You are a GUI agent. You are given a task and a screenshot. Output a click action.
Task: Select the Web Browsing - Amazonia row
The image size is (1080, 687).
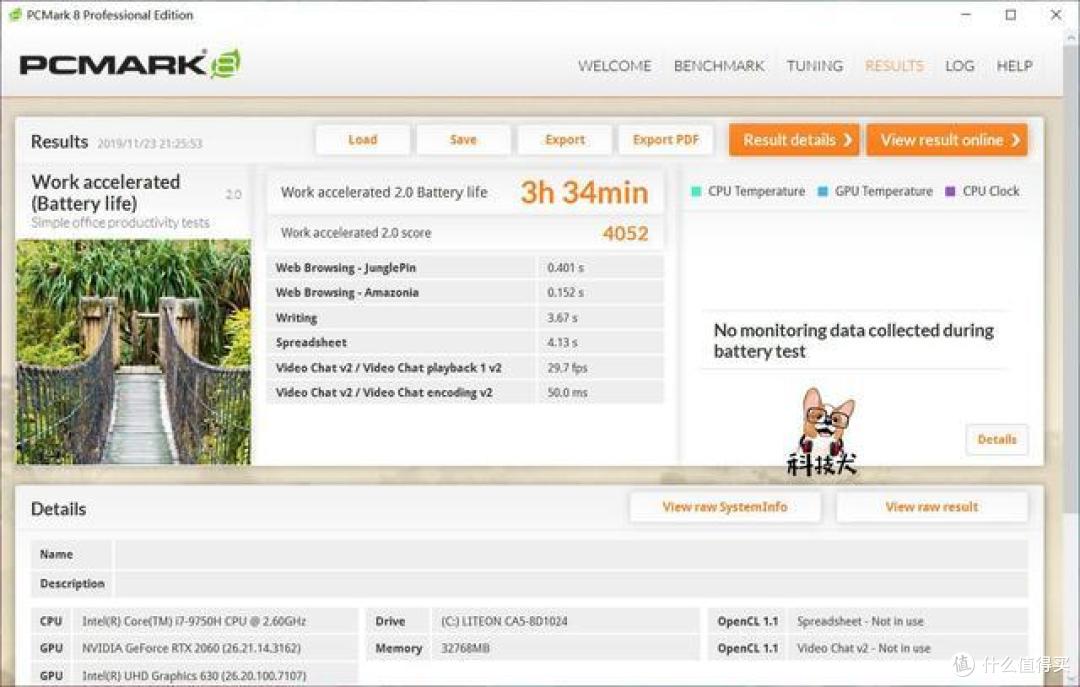point(465,292)
